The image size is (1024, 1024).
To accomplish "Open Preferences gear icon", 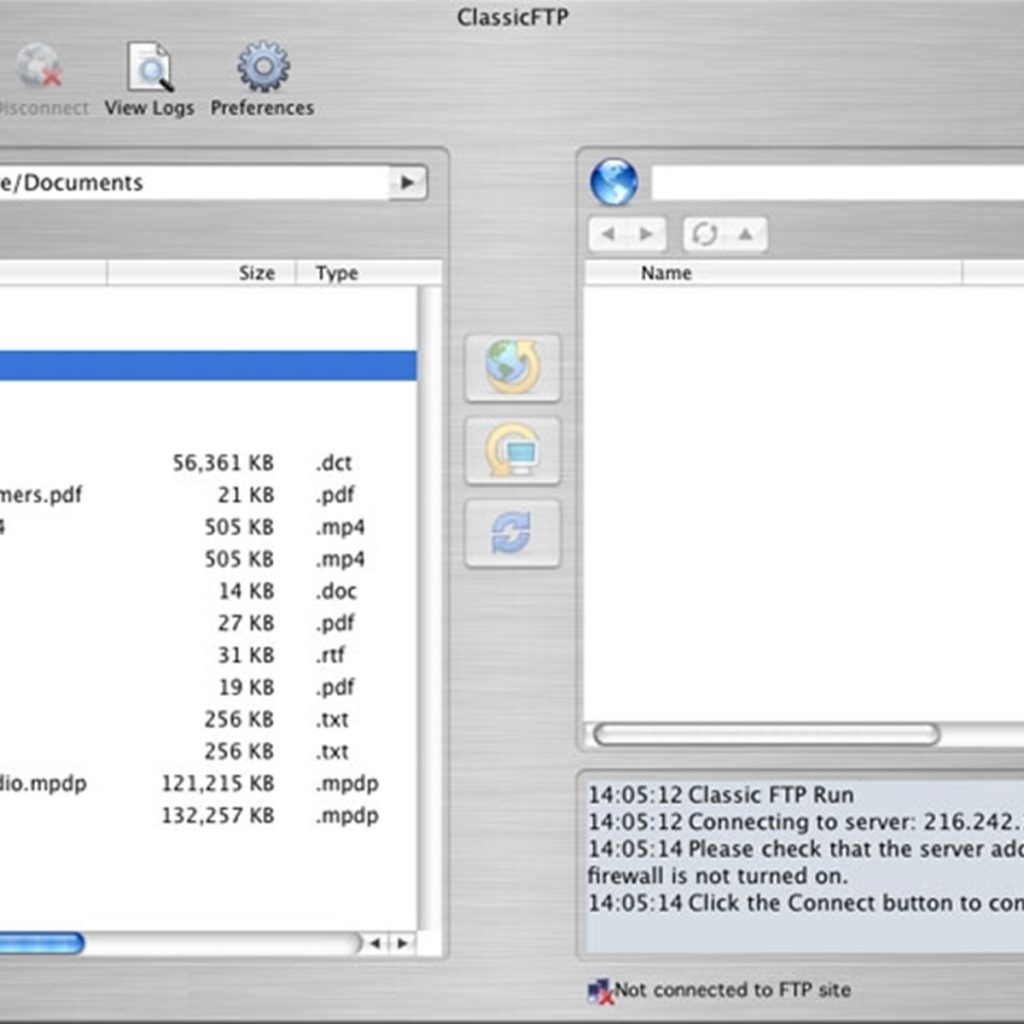I will 263,67.
